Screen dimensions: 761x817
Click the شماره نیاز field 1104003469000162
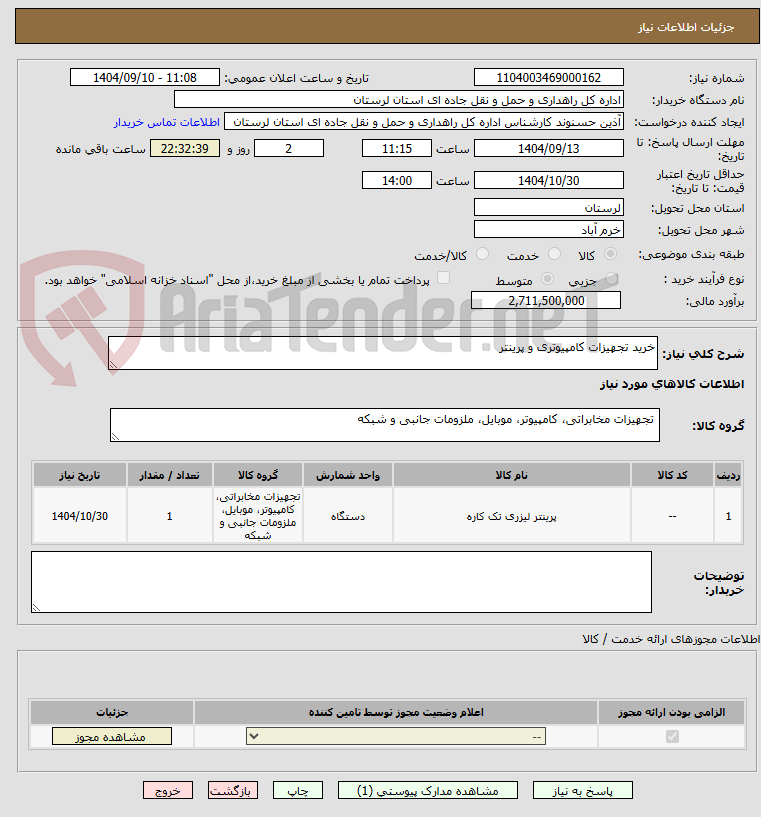pyautogui.click(x=548, y=78)
